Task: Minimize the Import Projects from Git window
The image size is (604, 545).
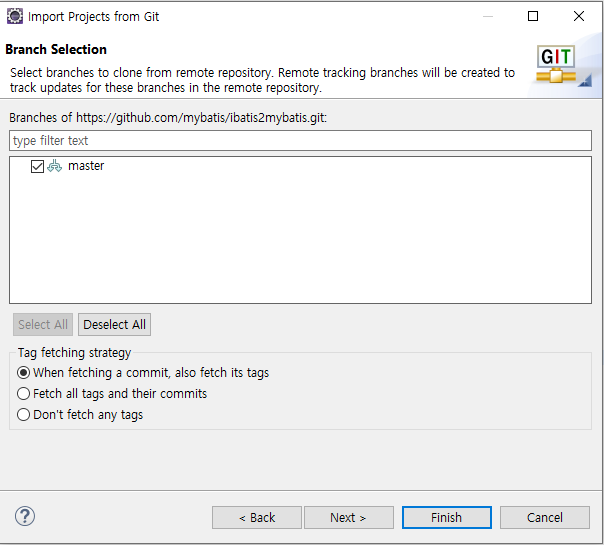Action: (x=488, y=16)
